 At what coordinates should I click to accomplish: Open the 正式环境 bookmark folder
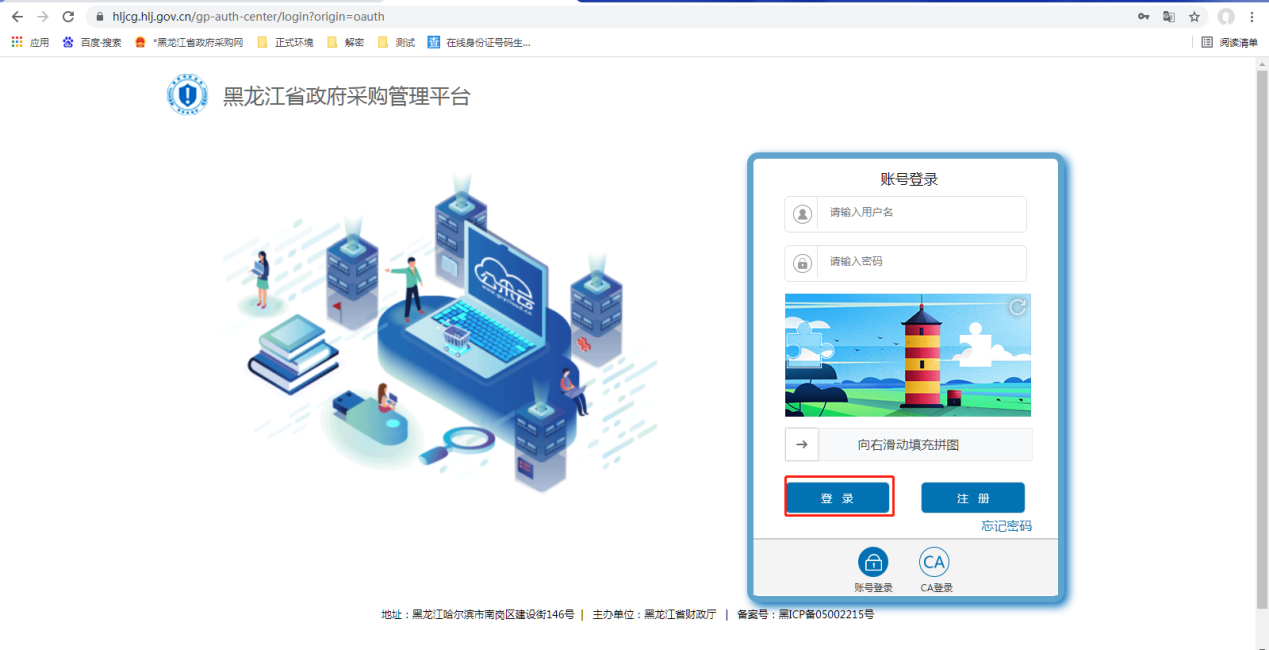pyautogui.click(x=285, y=42)
